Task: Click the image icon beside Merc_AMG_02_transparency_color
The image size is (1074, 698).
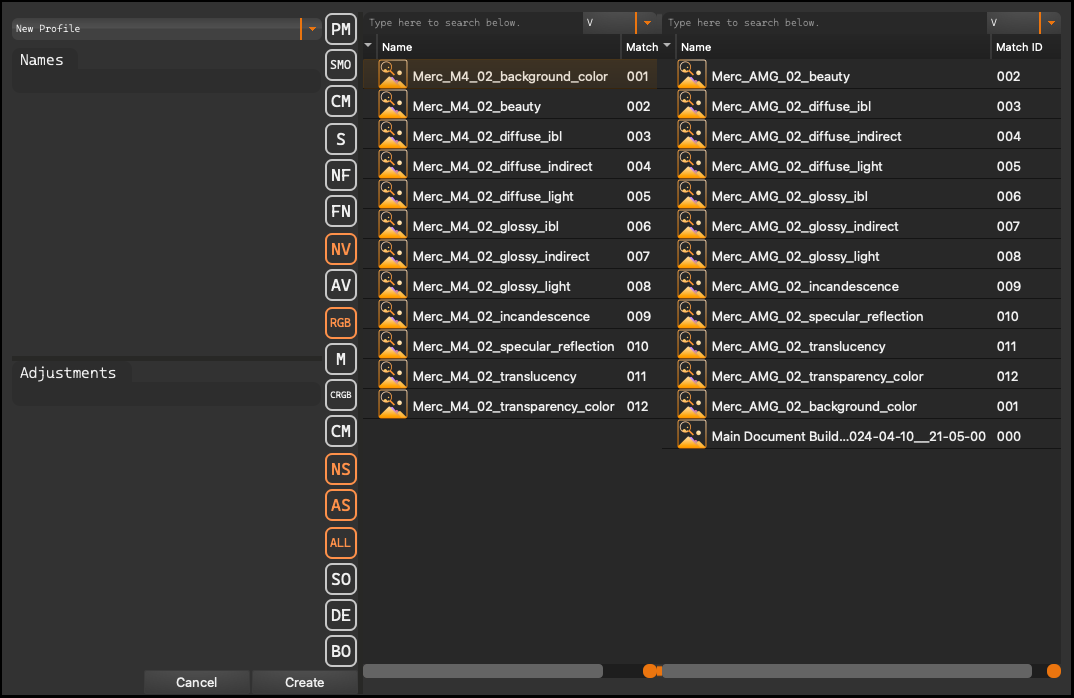Action: [692, 376]
